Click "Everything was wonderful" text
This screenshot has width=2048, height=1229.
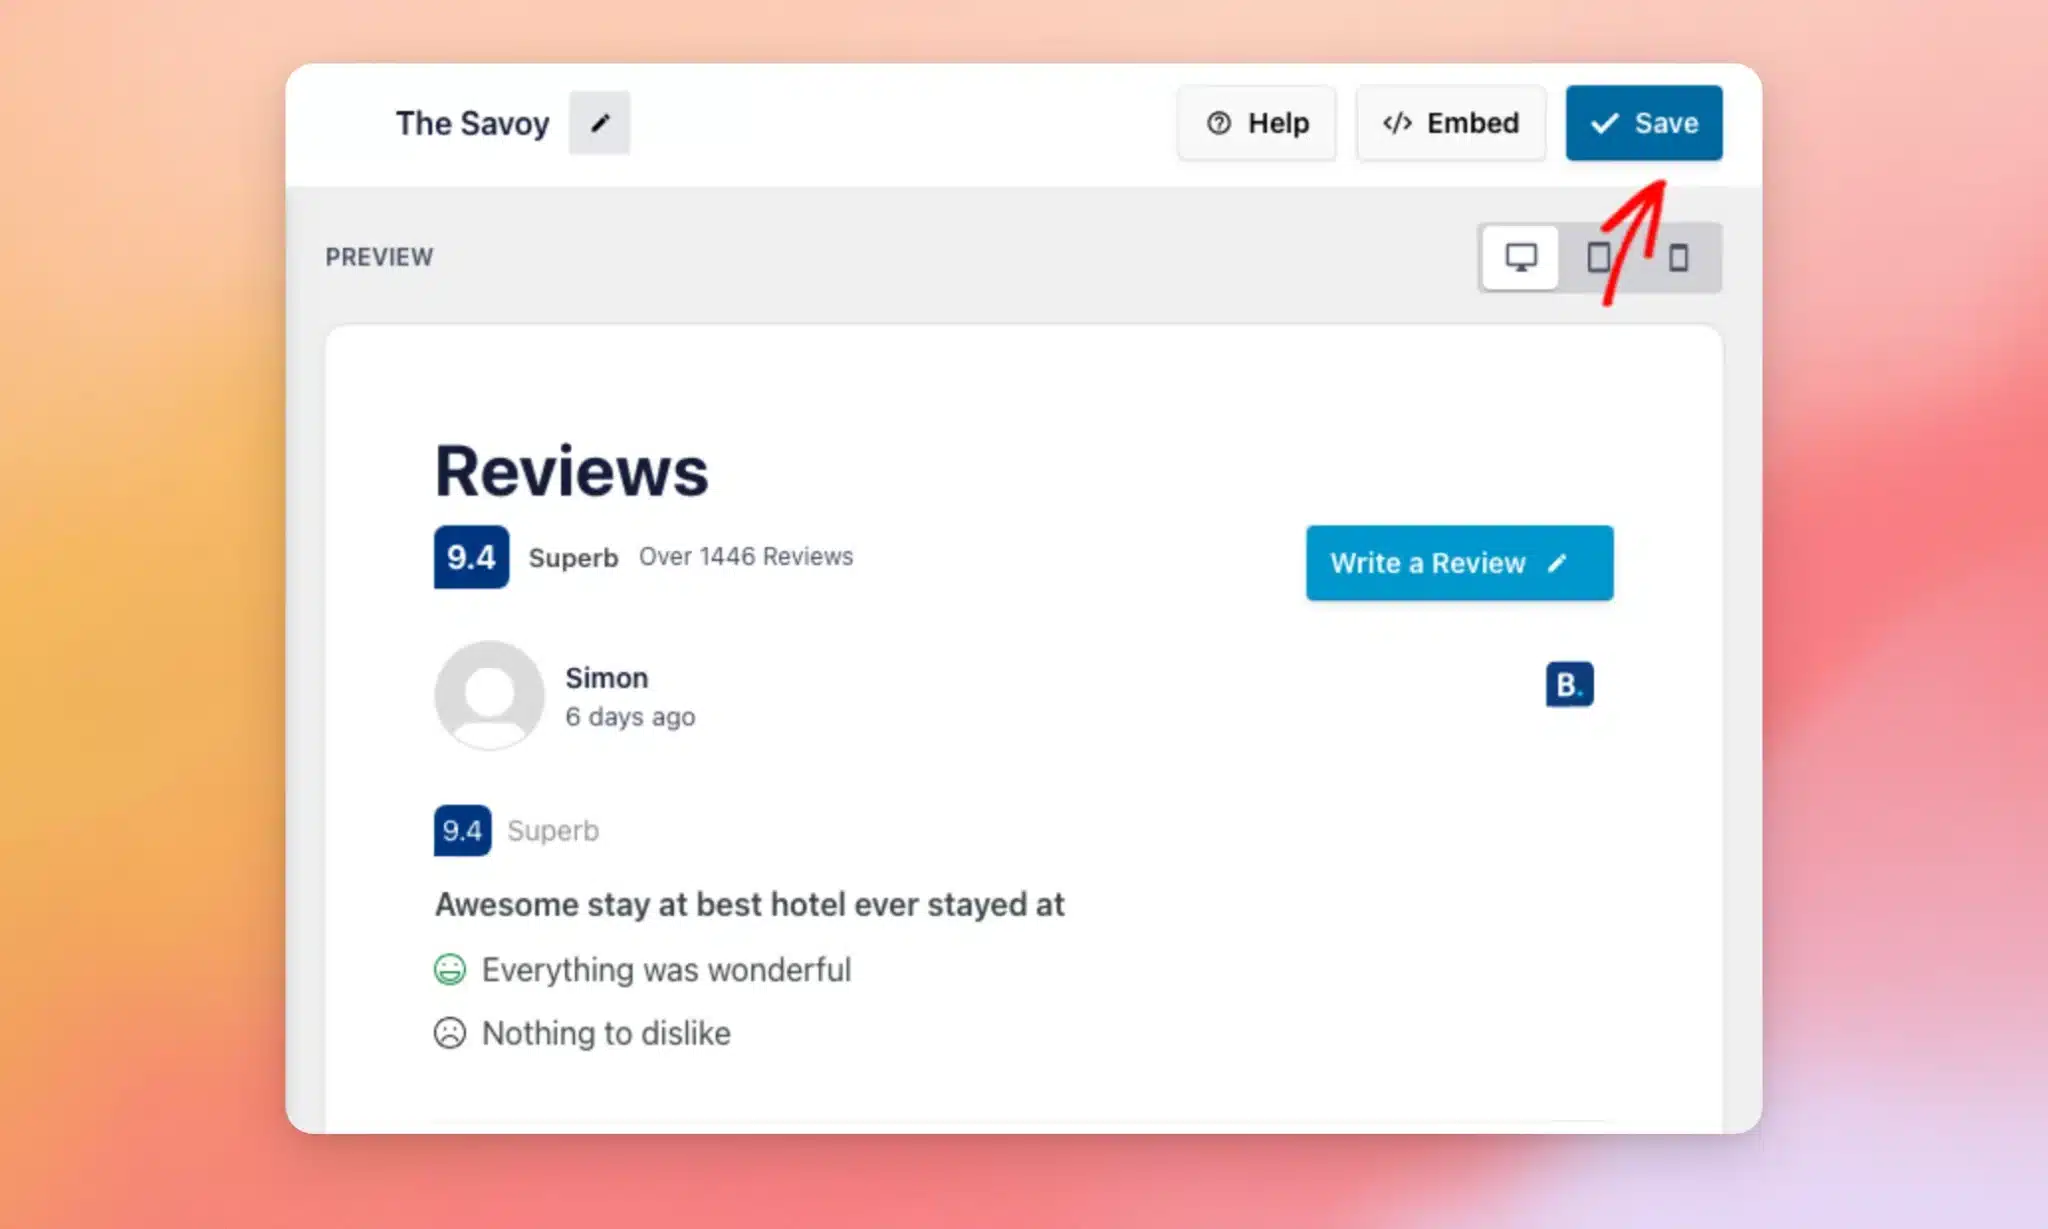point(666,970)
